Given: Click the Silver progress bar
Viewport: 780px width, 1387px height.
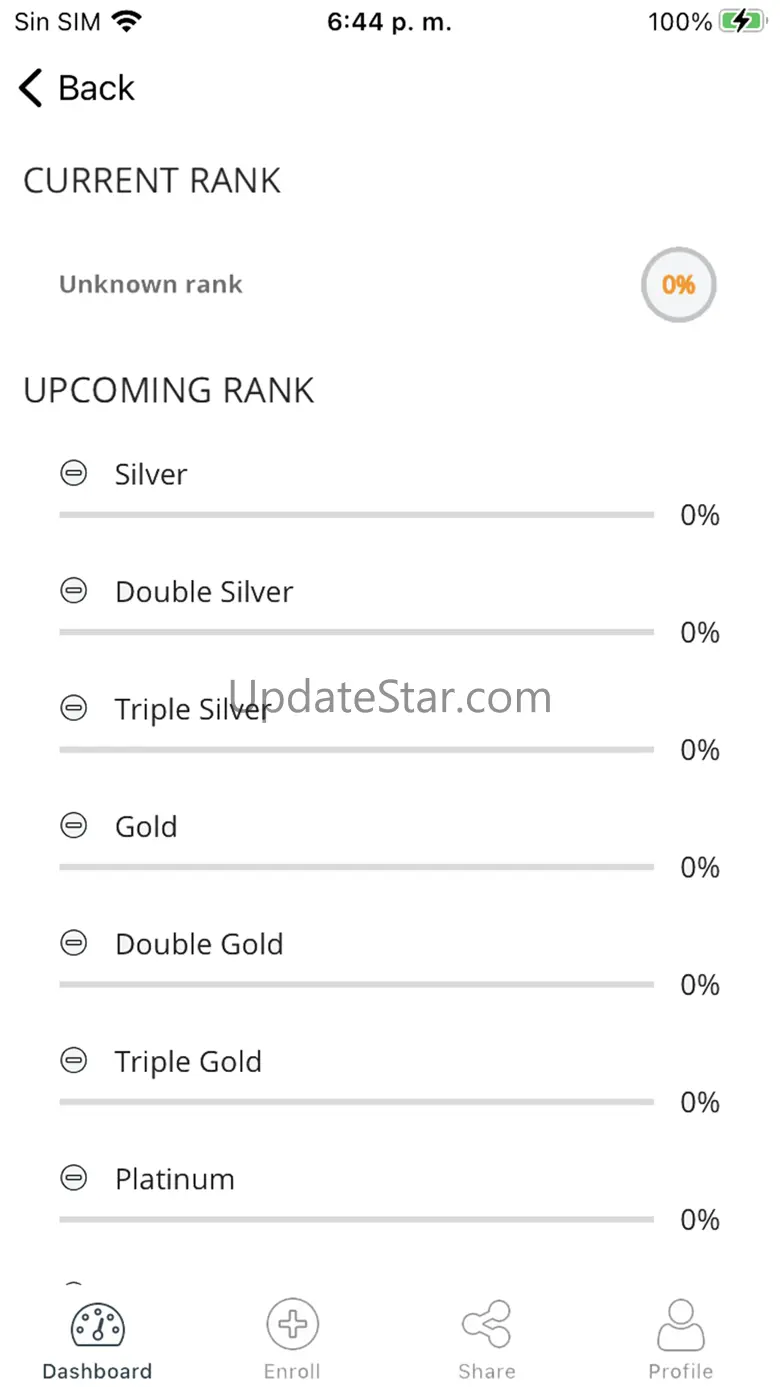Looking at the screenshot, I should pos(356,515).
